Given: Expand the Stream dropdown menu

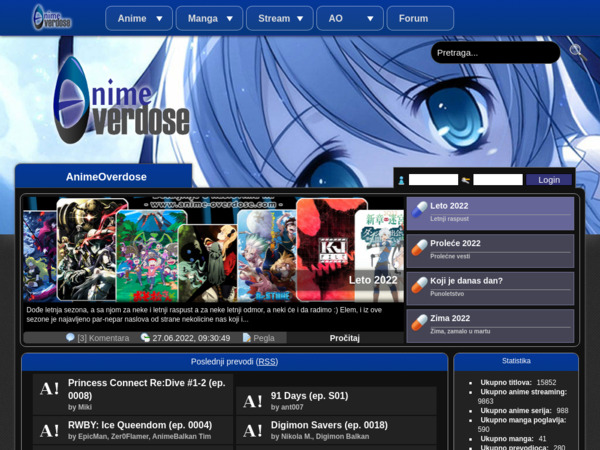Looking at the screenshot, I should tap(280, 18).
